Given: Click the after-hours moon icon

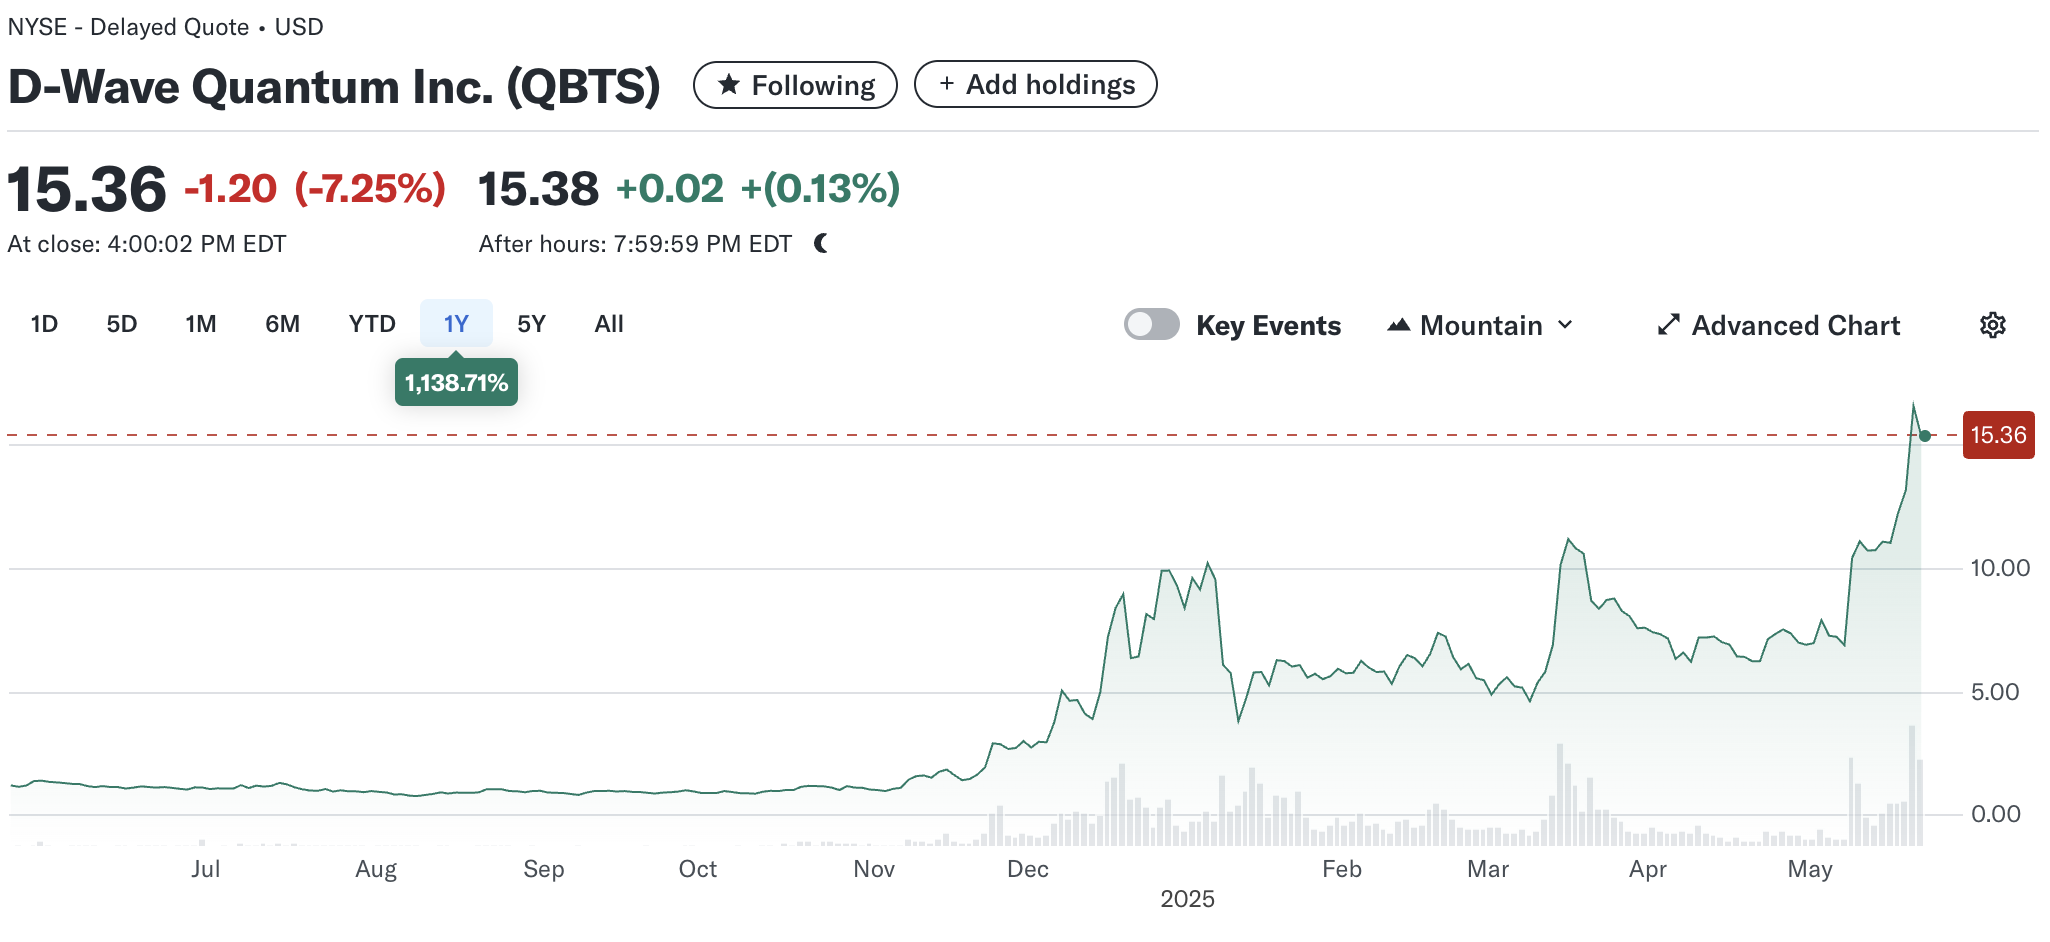Looking at the screenshot, I should click(x=821, y=243).
